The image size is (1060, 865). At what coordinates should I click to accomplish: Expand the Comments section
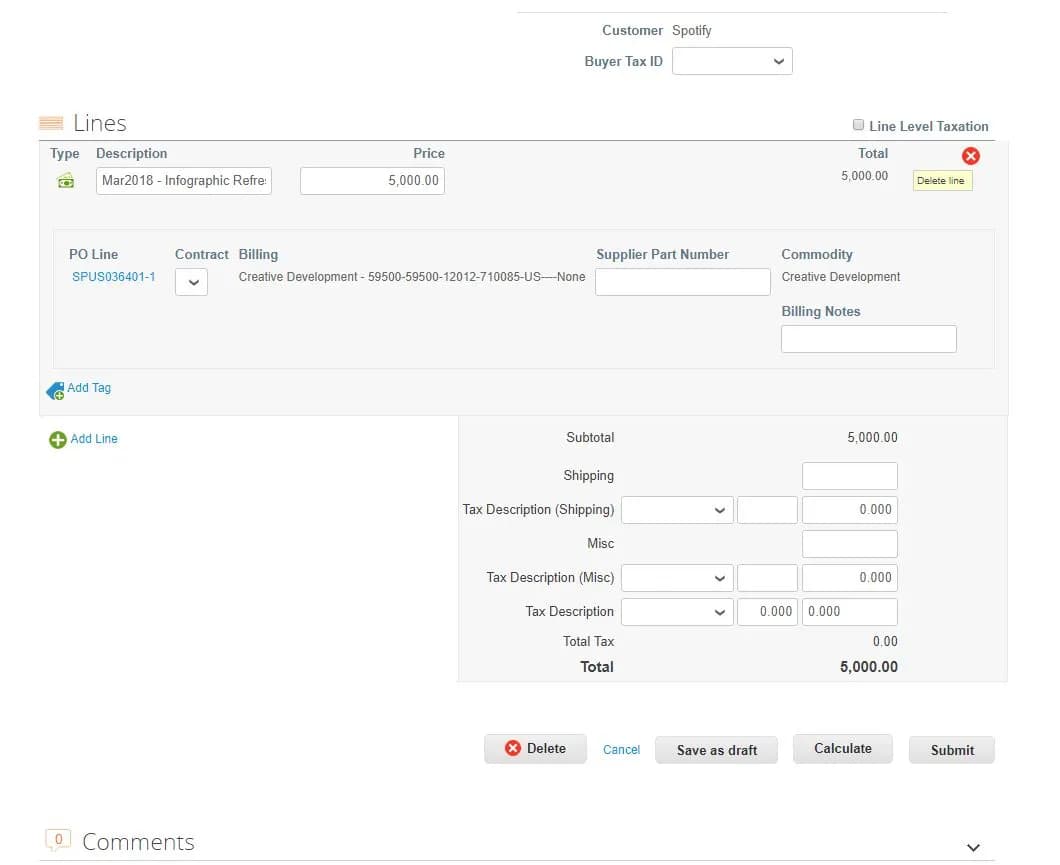[x=973, y=845]
